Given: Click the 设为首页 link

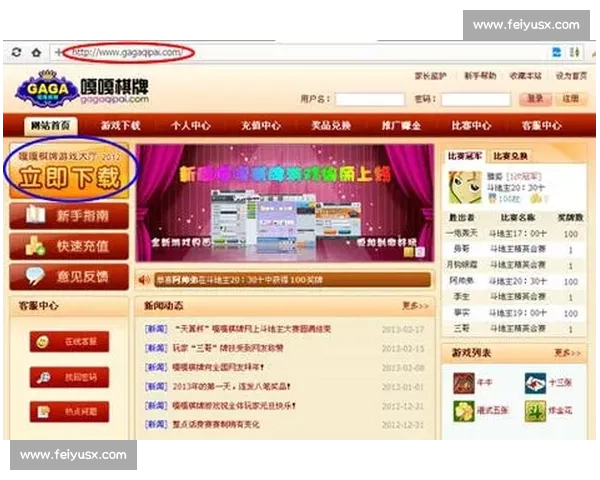Looking at the screenshot, I should 571,76.
